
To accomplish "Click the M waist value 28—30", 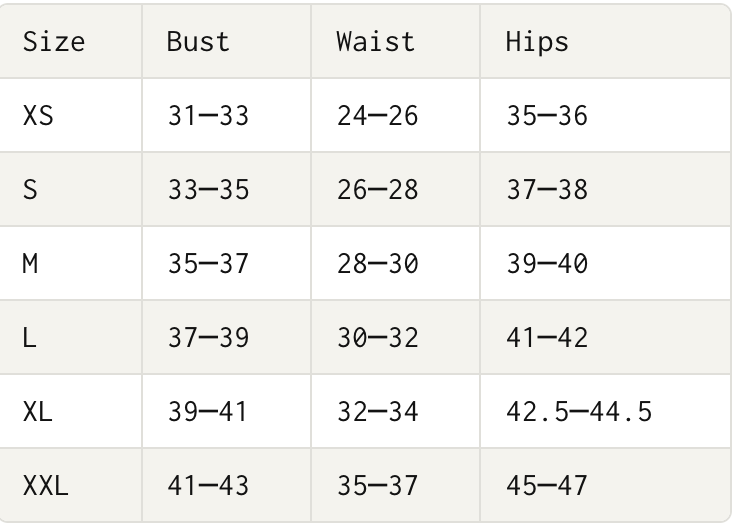I will 378,264.
